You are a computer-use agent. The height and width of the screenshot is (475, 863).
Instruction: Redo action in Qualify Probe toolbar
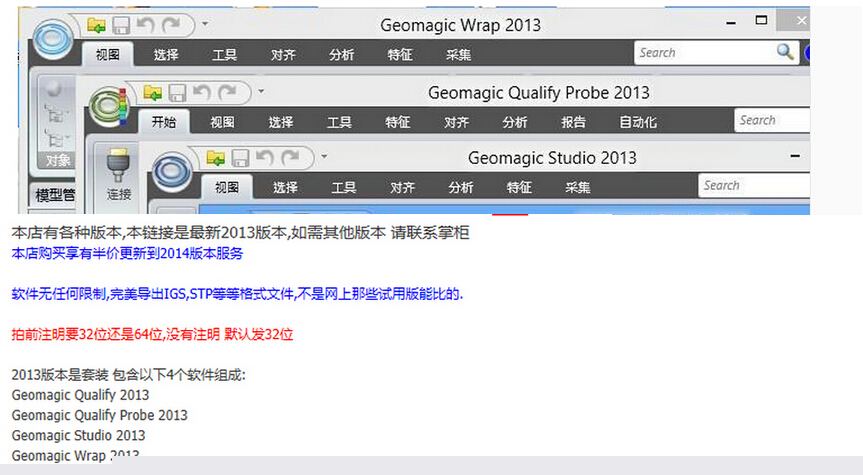[x=227, y=92]
